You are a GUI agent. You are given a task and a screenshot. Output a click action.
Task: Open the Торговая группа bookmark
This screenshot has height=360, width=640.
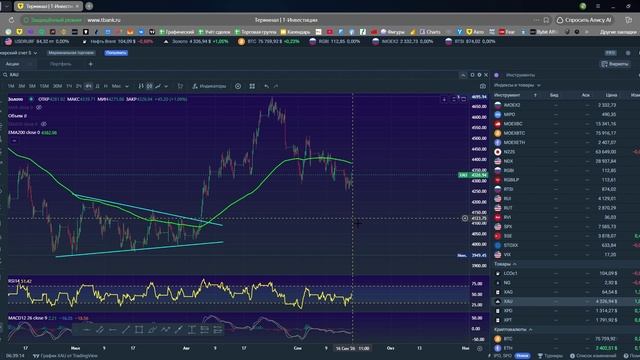click(x=256, y=31)
